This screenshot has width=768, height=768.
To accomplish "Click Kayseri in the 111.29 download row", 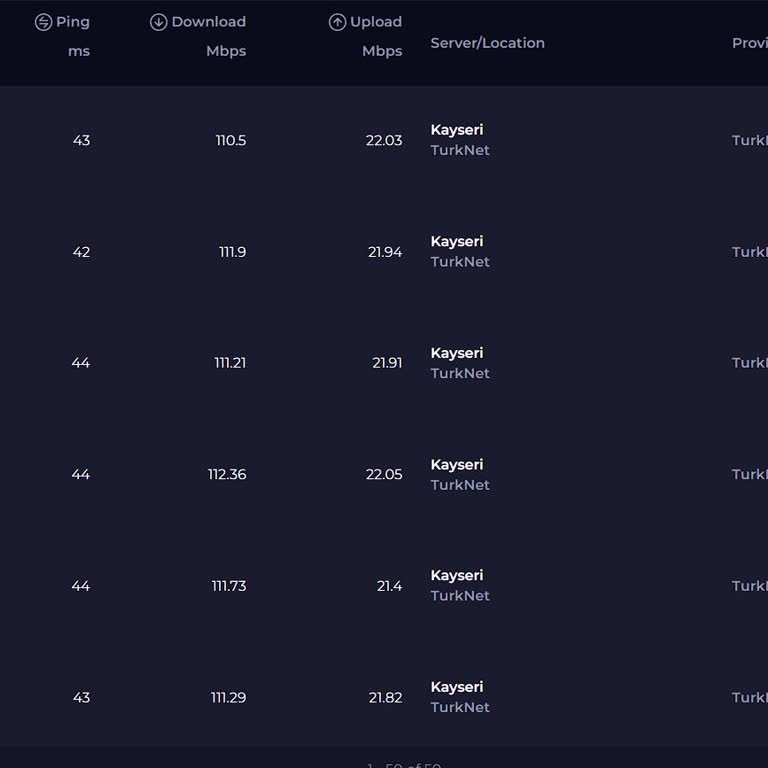I will pos(457,687).
